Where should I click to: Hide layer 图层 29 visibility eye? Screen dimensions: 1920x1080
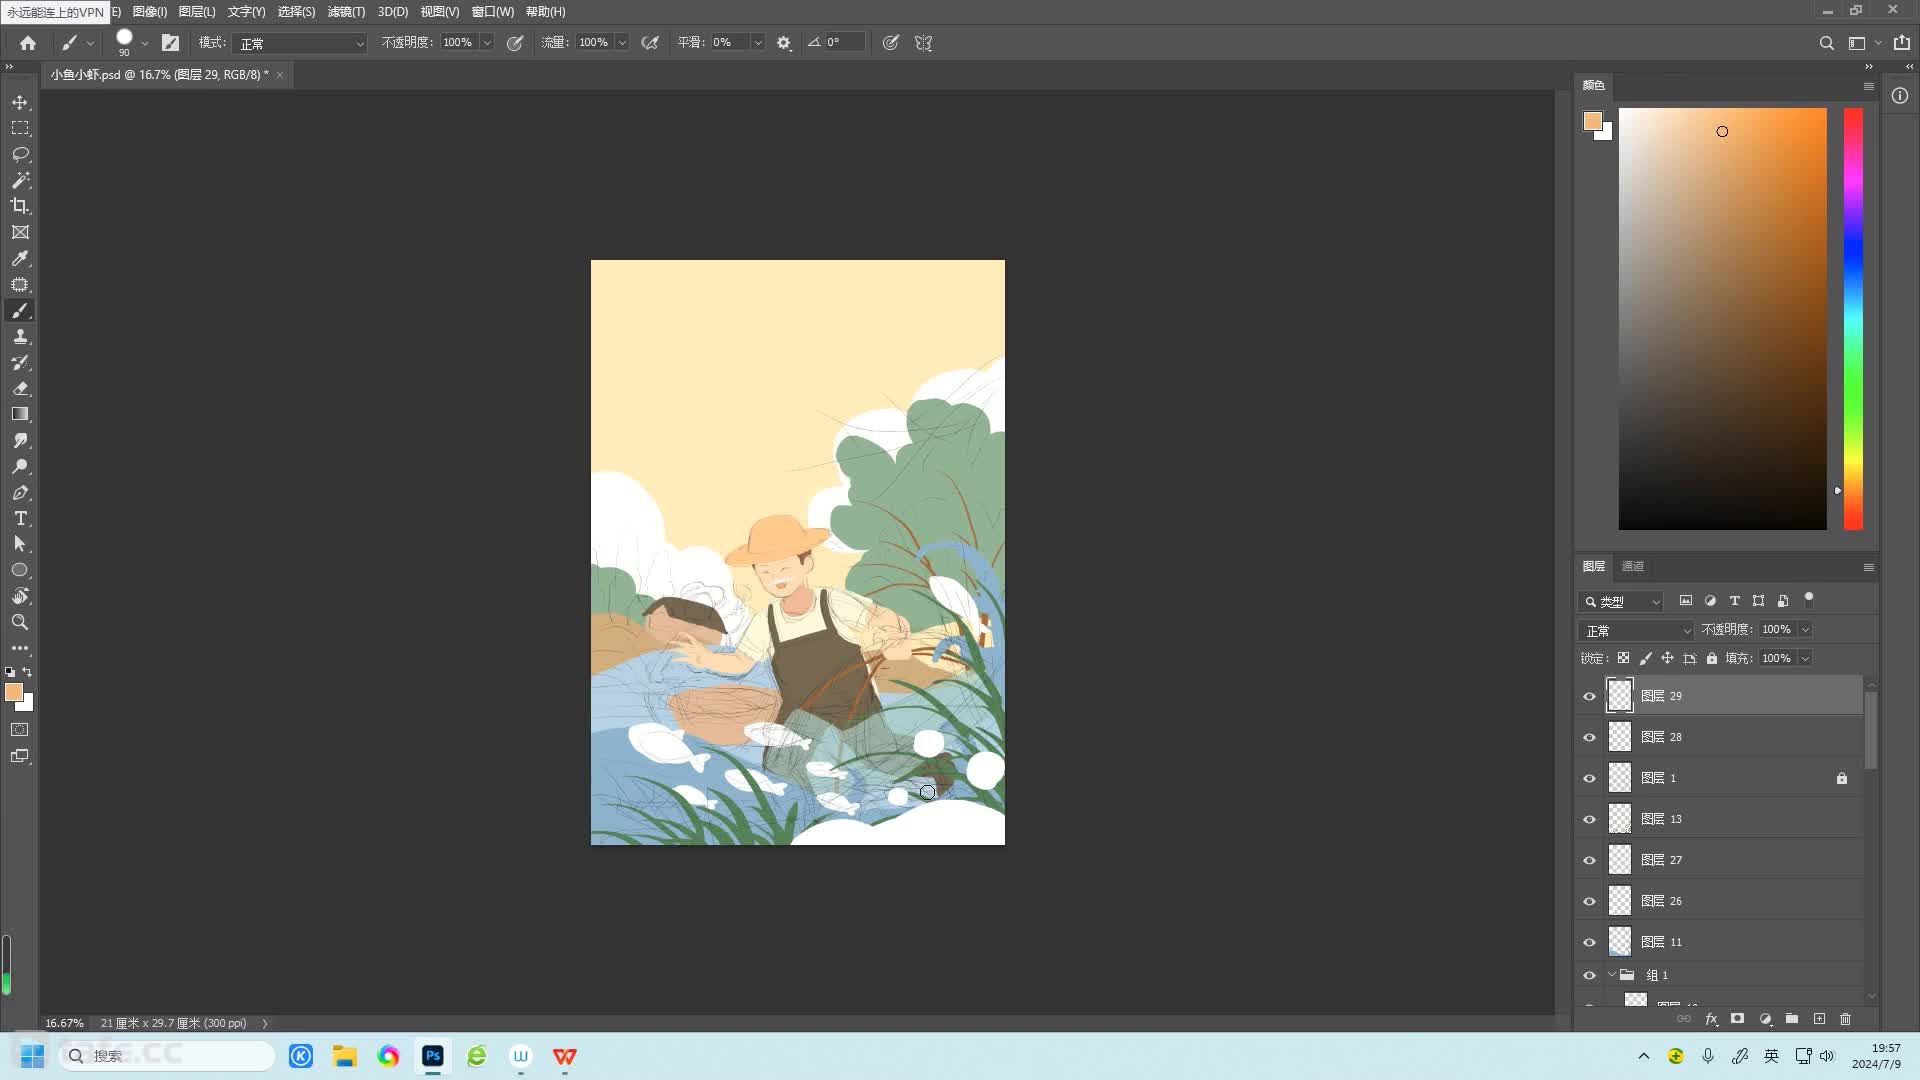[x=1589, y=696]
